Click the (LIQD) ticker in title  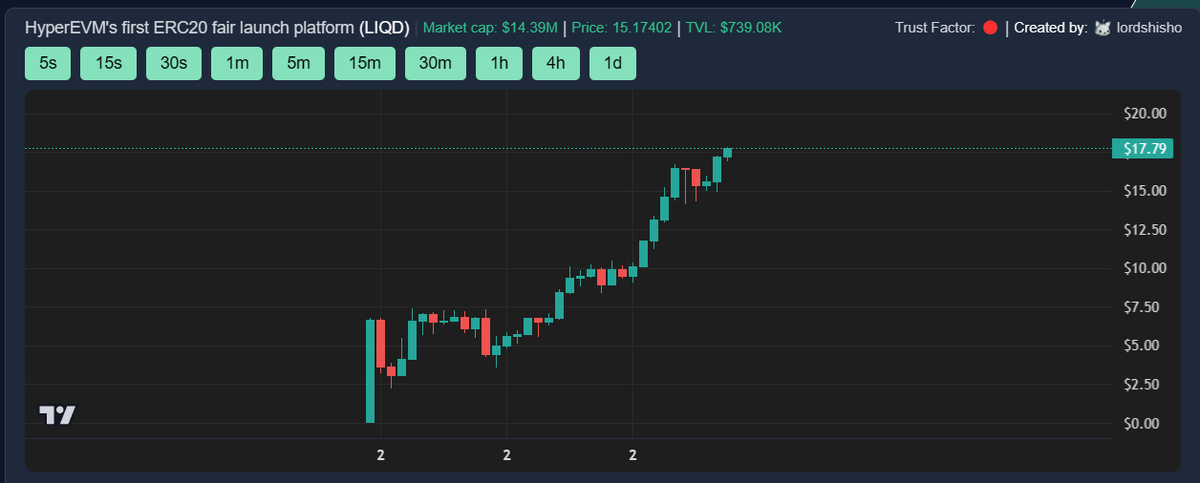(383, 28)
